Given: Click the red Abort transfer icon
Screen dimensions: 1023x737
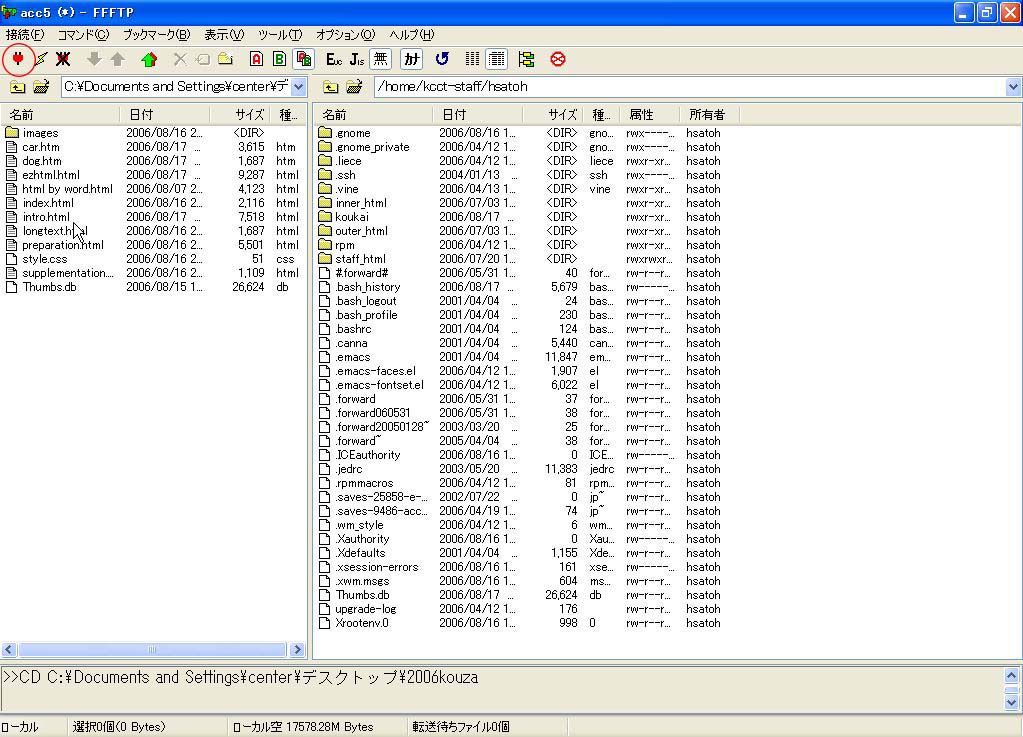Looking at the screenshot, I should pyautogui.click(x=558, y=59).
